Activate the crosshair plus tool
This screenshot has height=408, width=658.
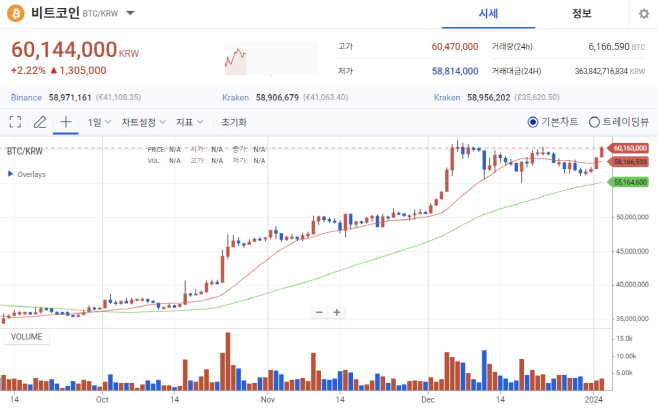click(x=66, y=122)
